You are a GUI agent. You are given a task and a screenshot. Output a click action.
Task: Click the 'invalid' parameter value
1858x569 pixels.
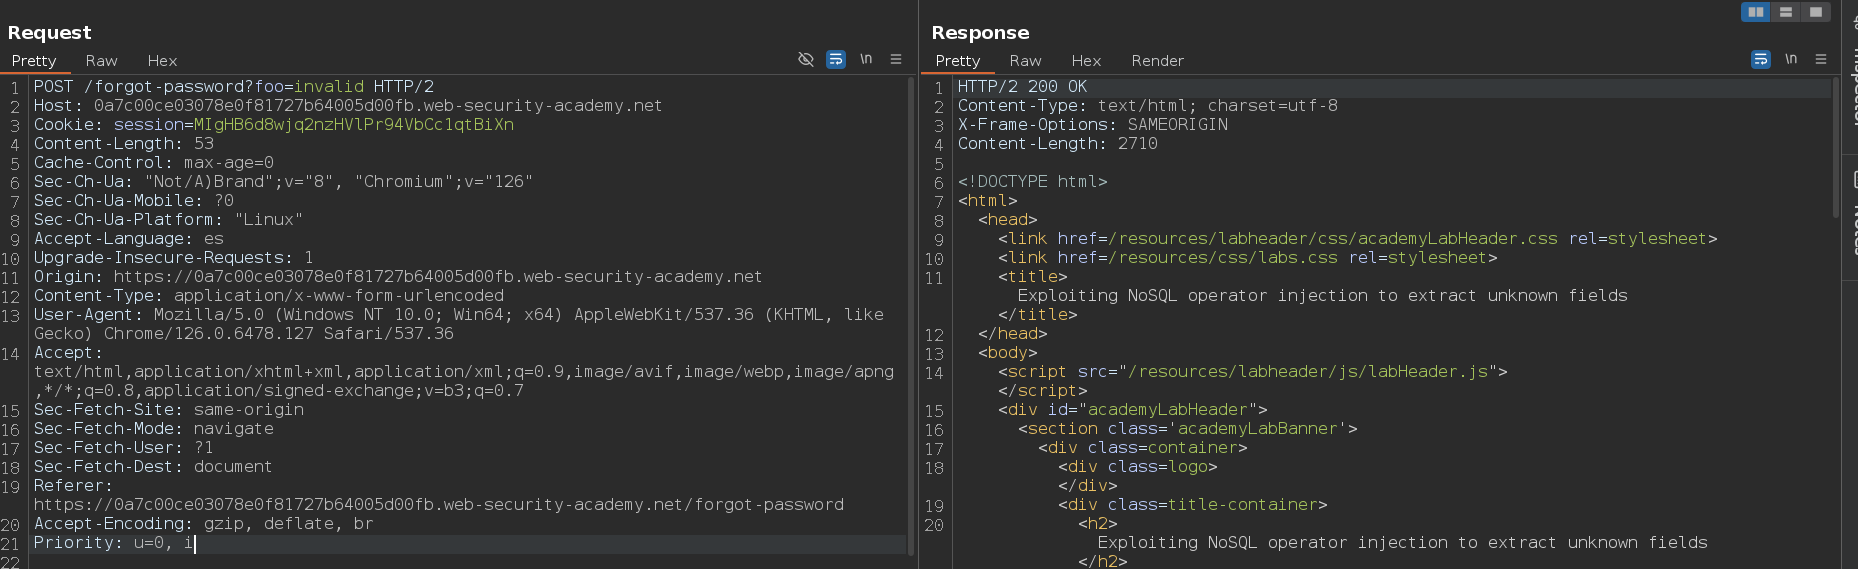329,87
